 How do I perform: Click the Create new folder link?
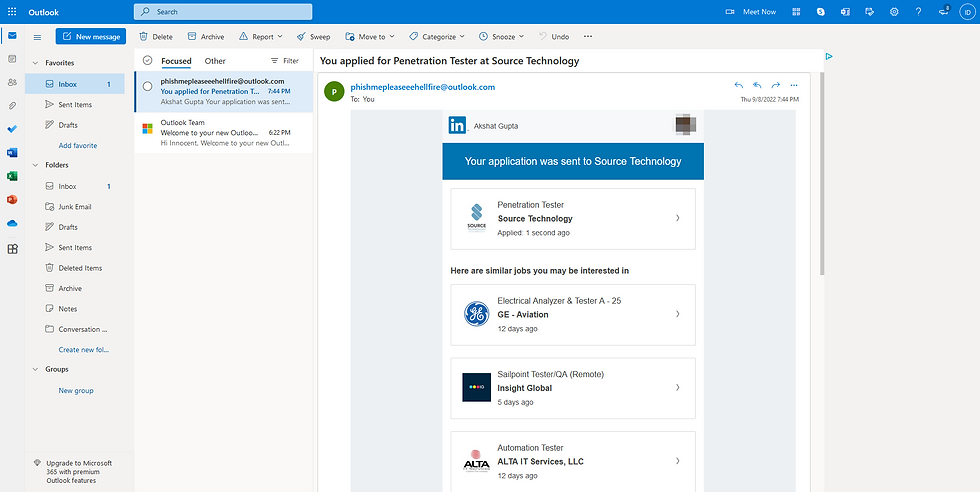pyautogui.click(x=84, y=350)
